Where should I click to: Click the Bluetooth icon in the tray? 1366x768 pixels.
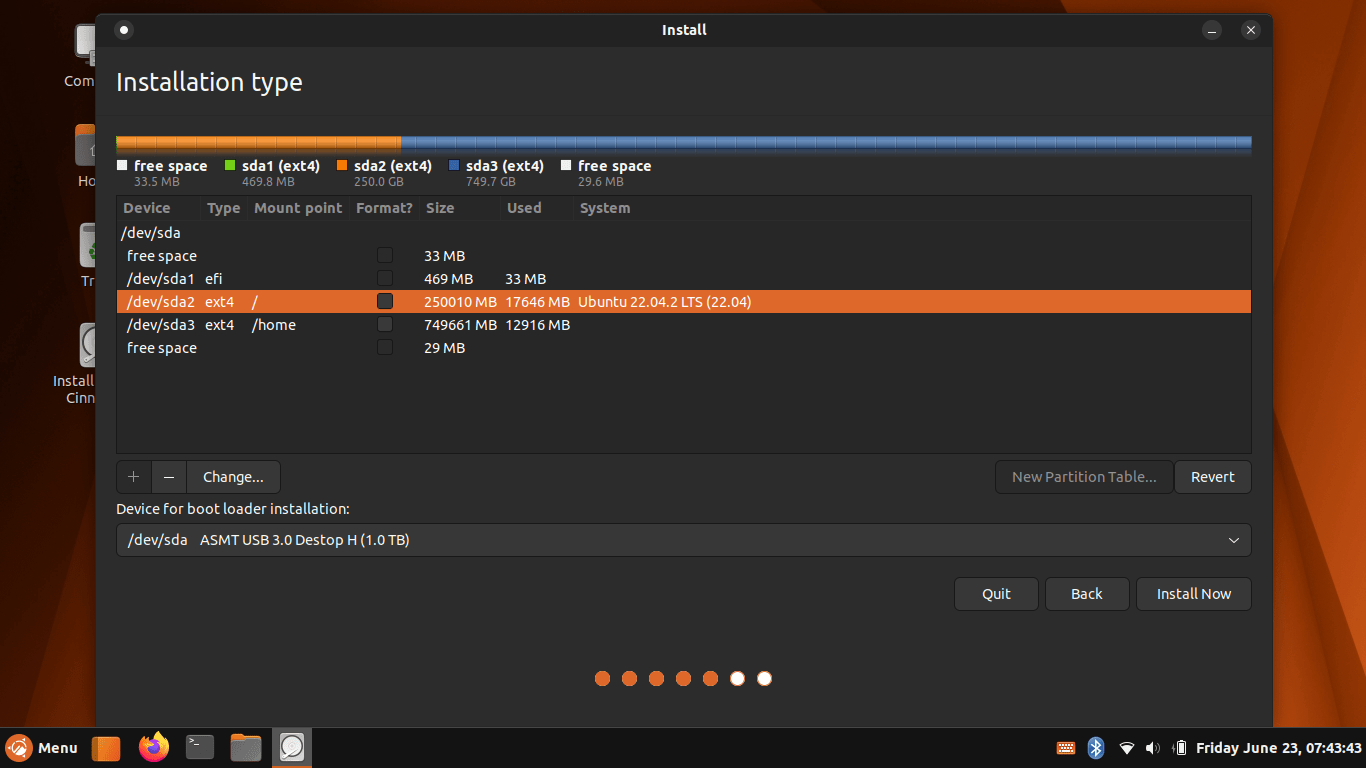1096,747
